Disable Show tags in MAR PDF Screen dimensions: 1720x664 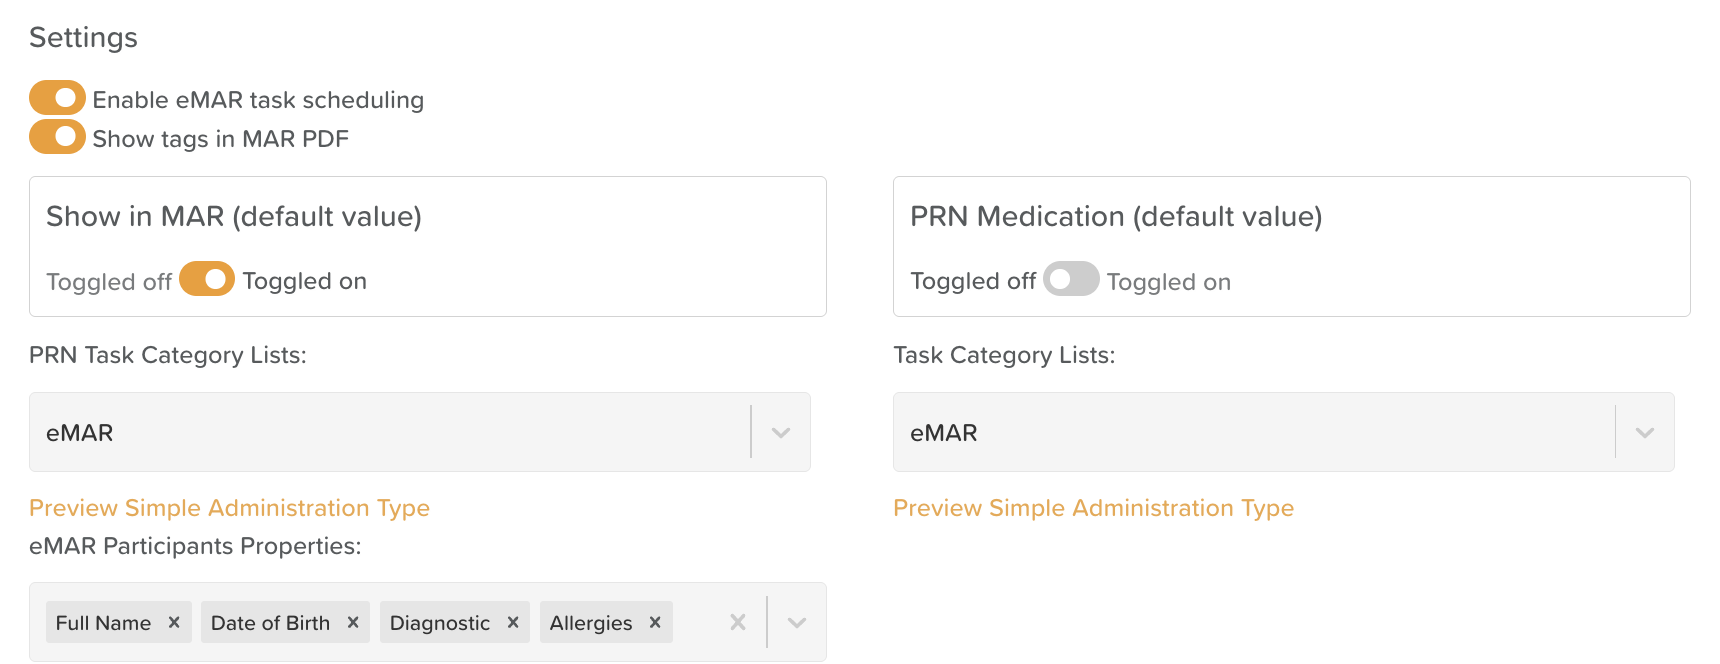click(57, 137)
